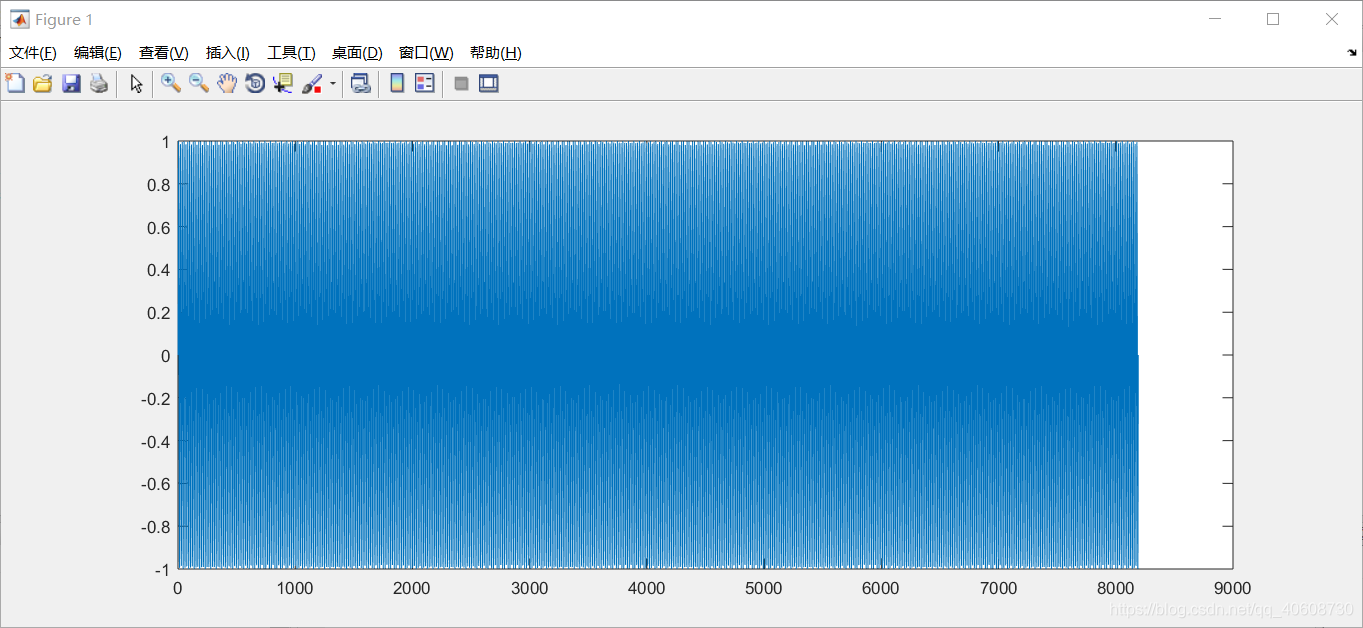This screenshot has width=1363, height=628.
Task: Click the dock figure arrow at menu bar right
Action: (x=1352, y=52)
